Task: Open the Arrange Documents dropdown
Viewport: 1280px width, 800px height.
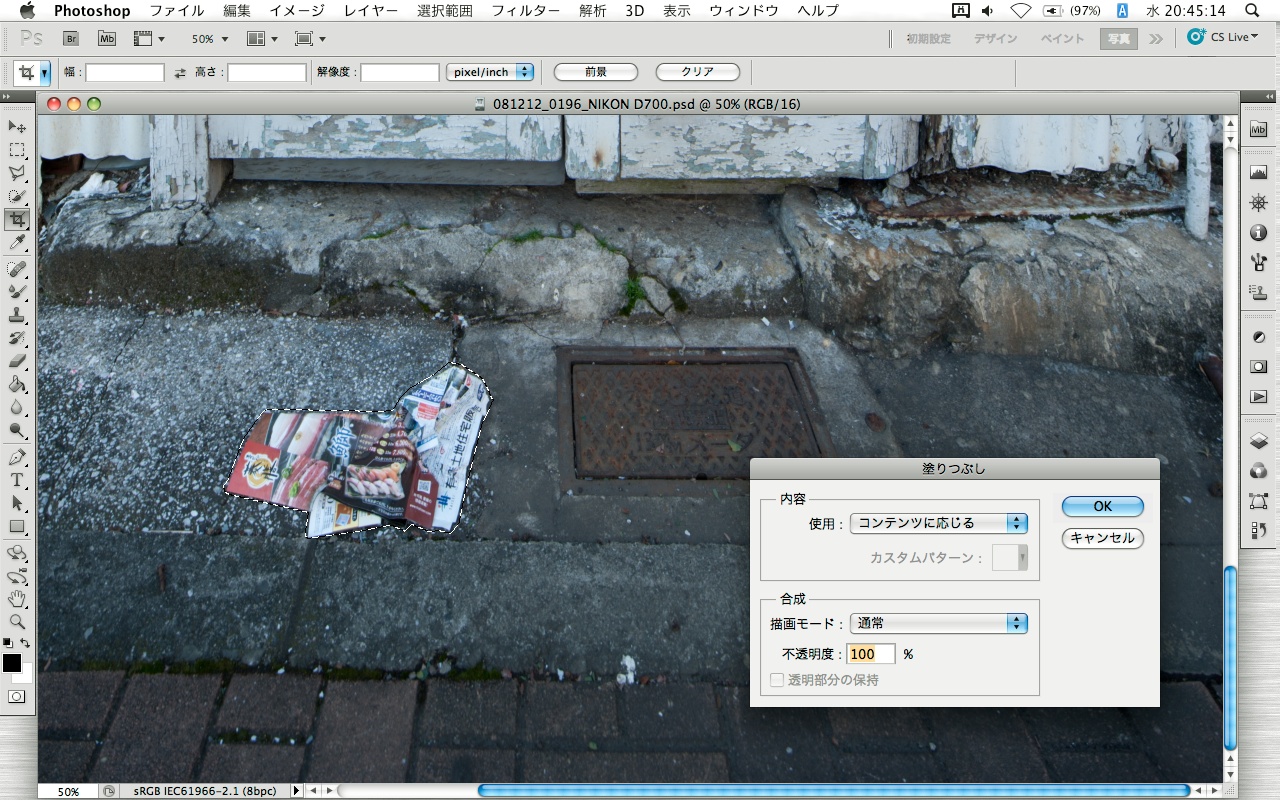Action: 261,39
